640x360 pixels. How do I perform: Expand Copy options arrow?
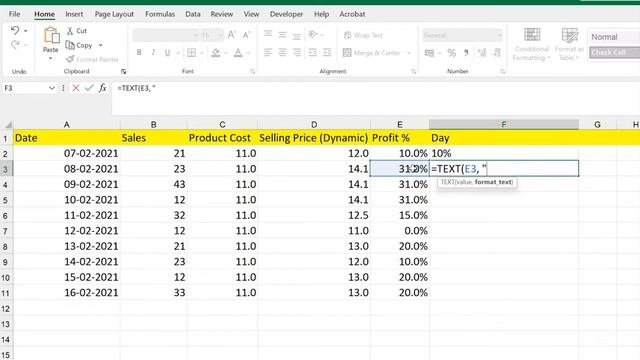100,45
